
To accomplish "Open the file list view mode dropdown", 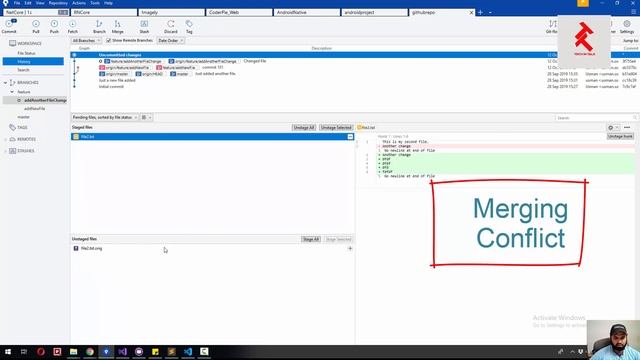I will click(x=146, y=118).
